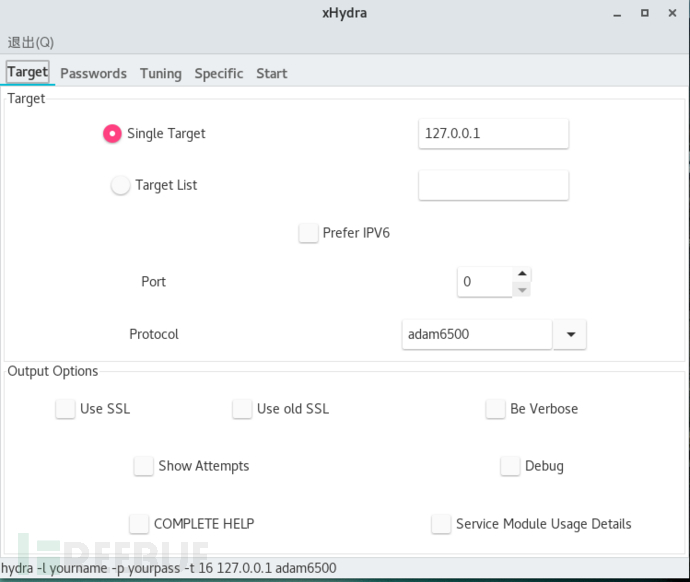Enable the Prefer IPV6 checkbox
Screen dimensions: 690x582
(308, 233)
